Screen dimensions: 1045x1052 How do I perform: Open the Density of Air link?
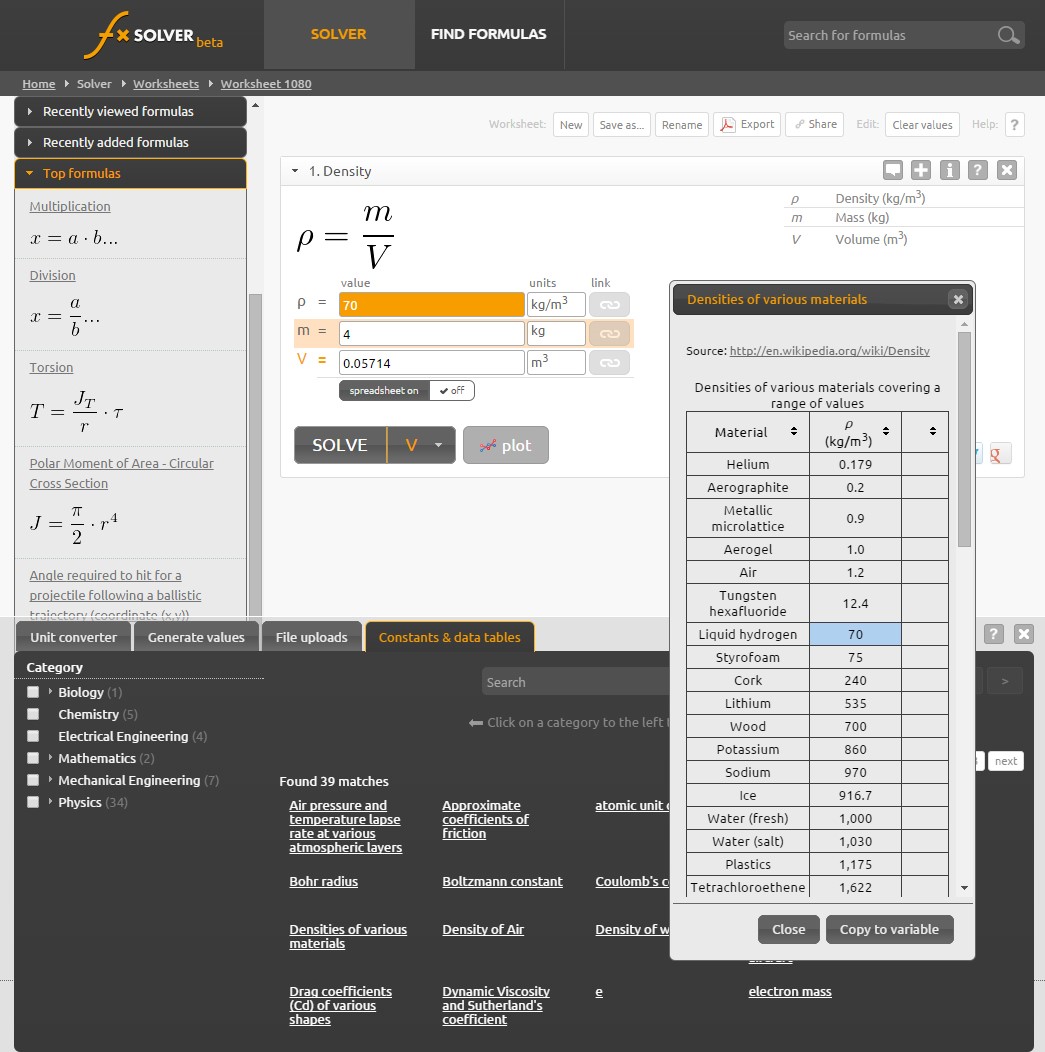click(x=483, y=930)
